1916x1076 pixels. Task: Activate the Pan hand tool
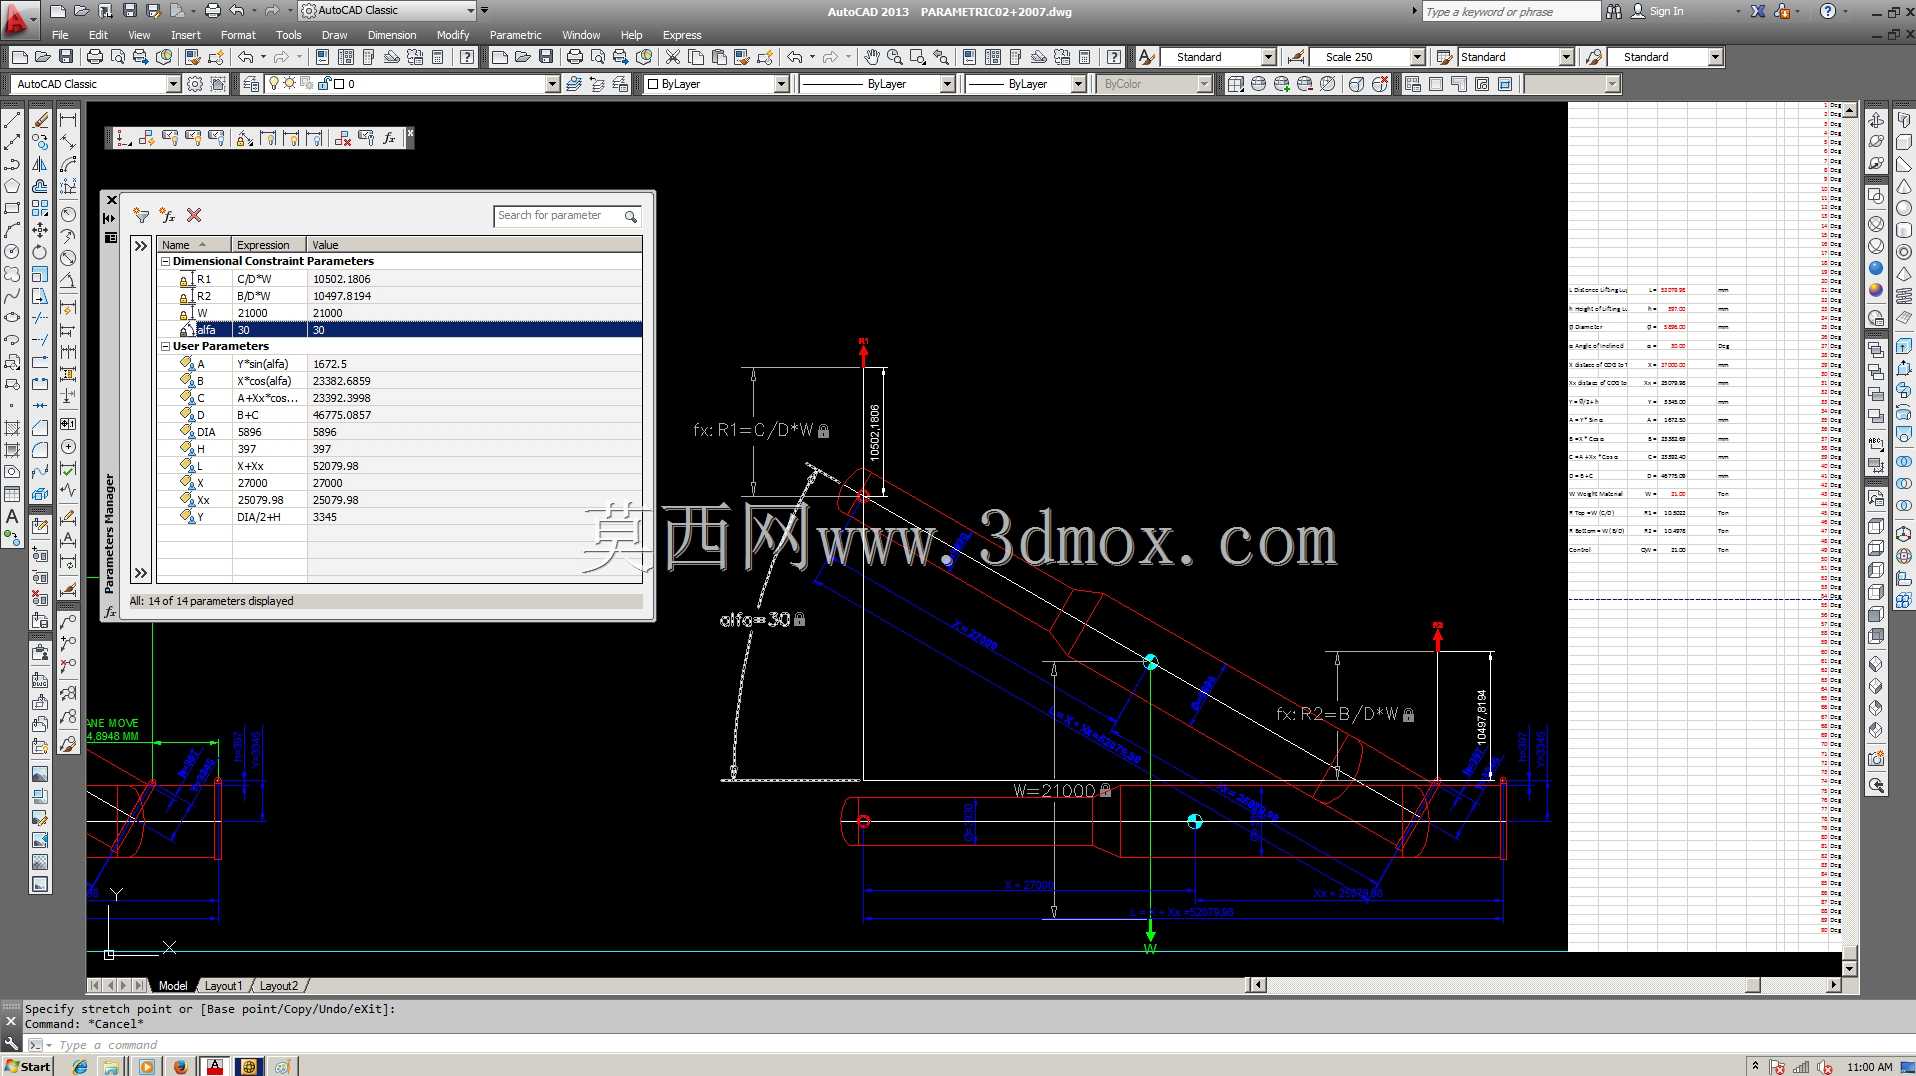pyautogui.click(x=872, y=57)
